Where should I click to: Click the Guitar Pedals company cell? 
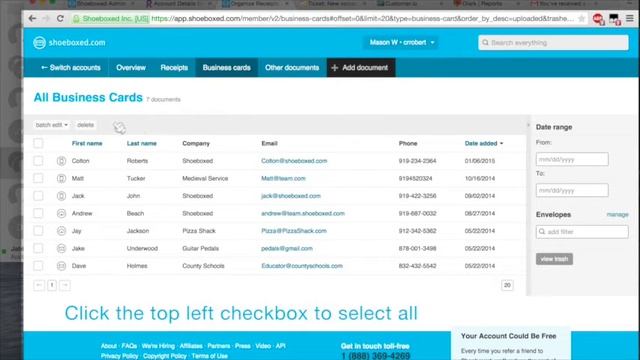point(200,248)
